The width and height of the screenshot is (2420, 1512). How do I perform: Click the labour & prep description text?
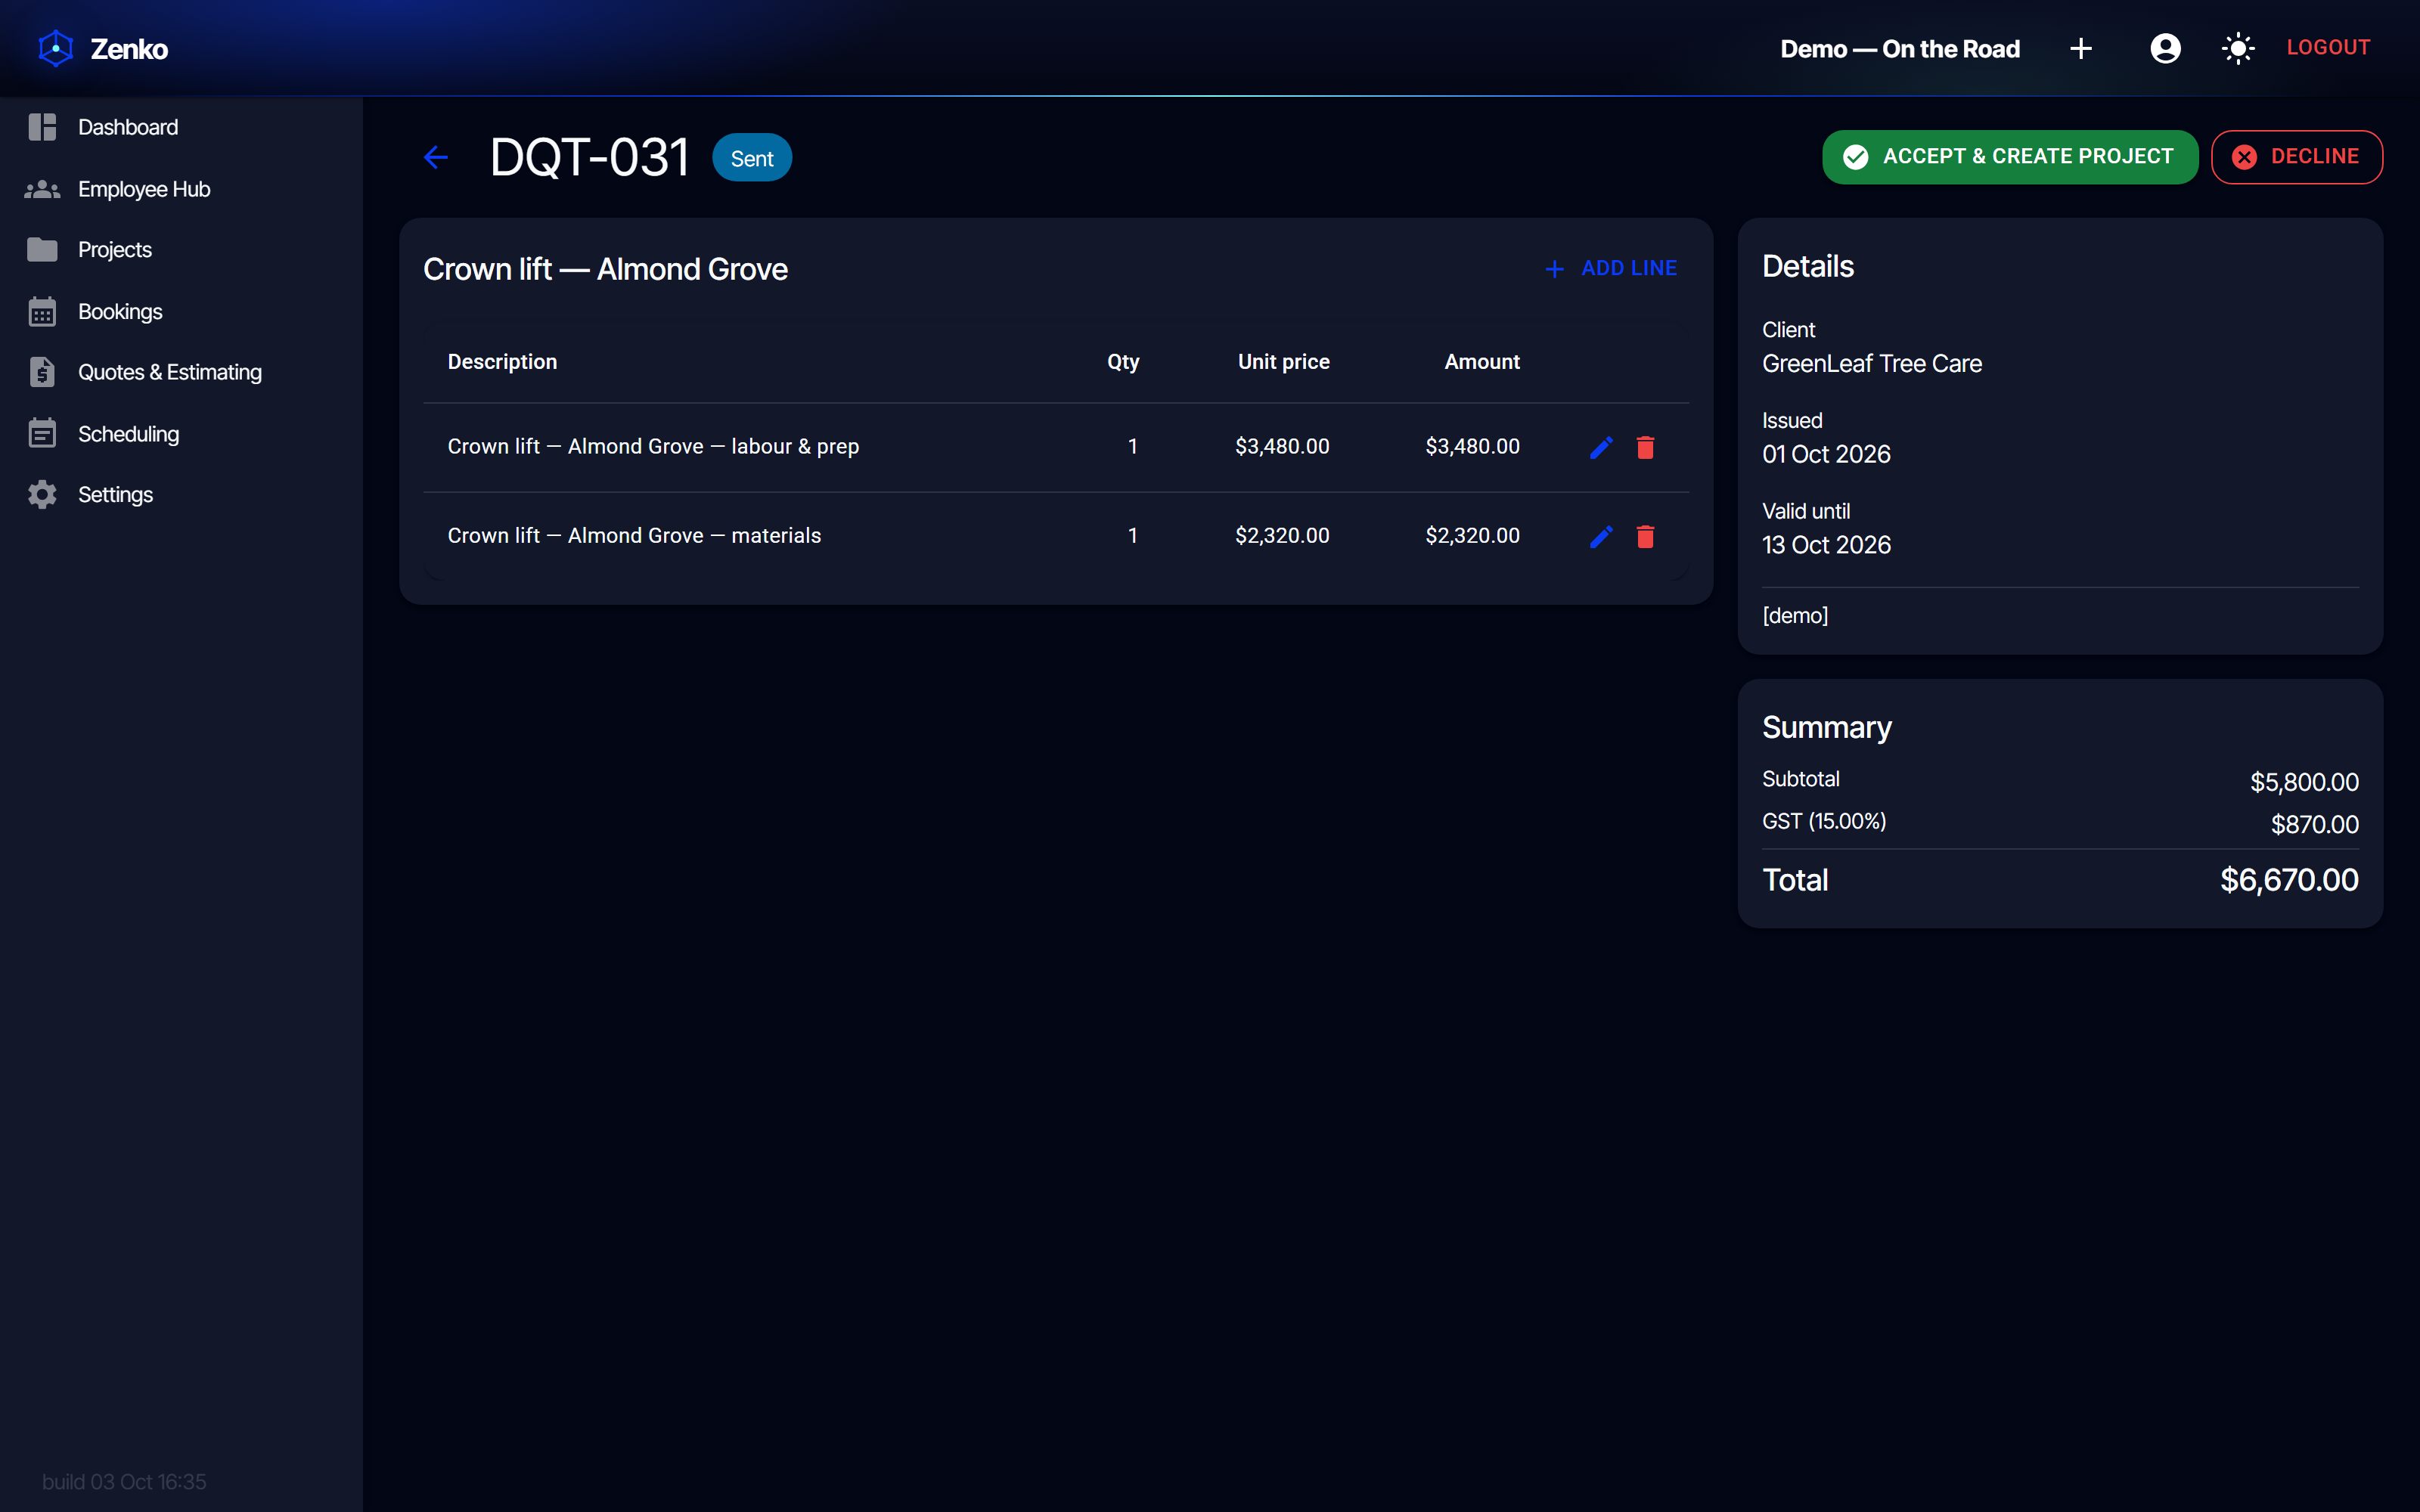coord(653,446)
